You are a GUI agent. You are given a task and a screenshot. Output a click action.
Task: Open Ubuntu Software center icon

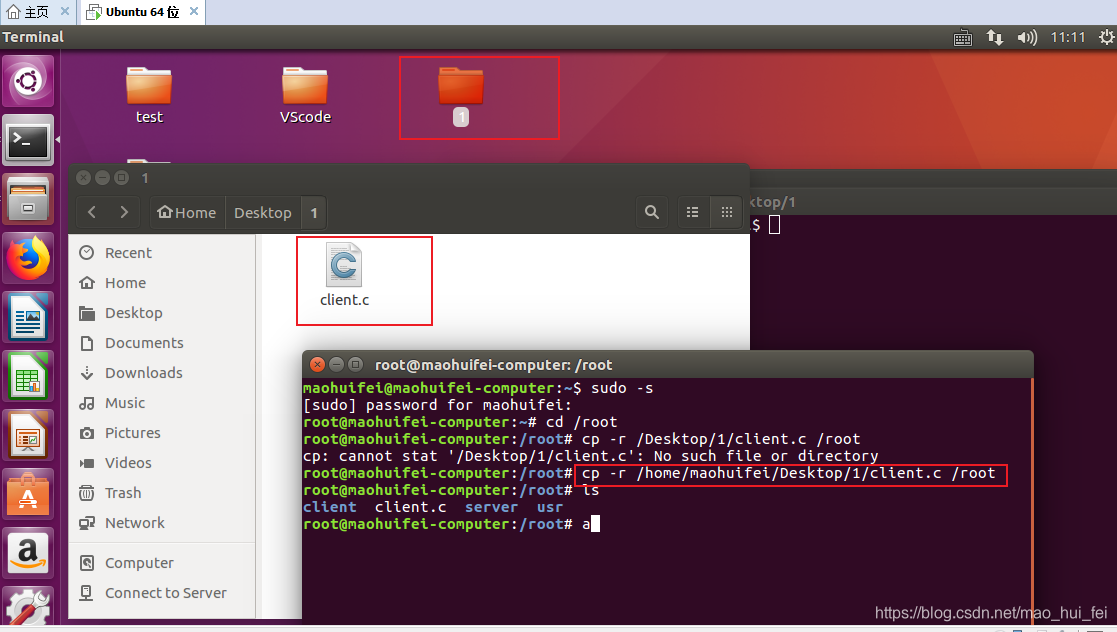(x=28, y=494)
